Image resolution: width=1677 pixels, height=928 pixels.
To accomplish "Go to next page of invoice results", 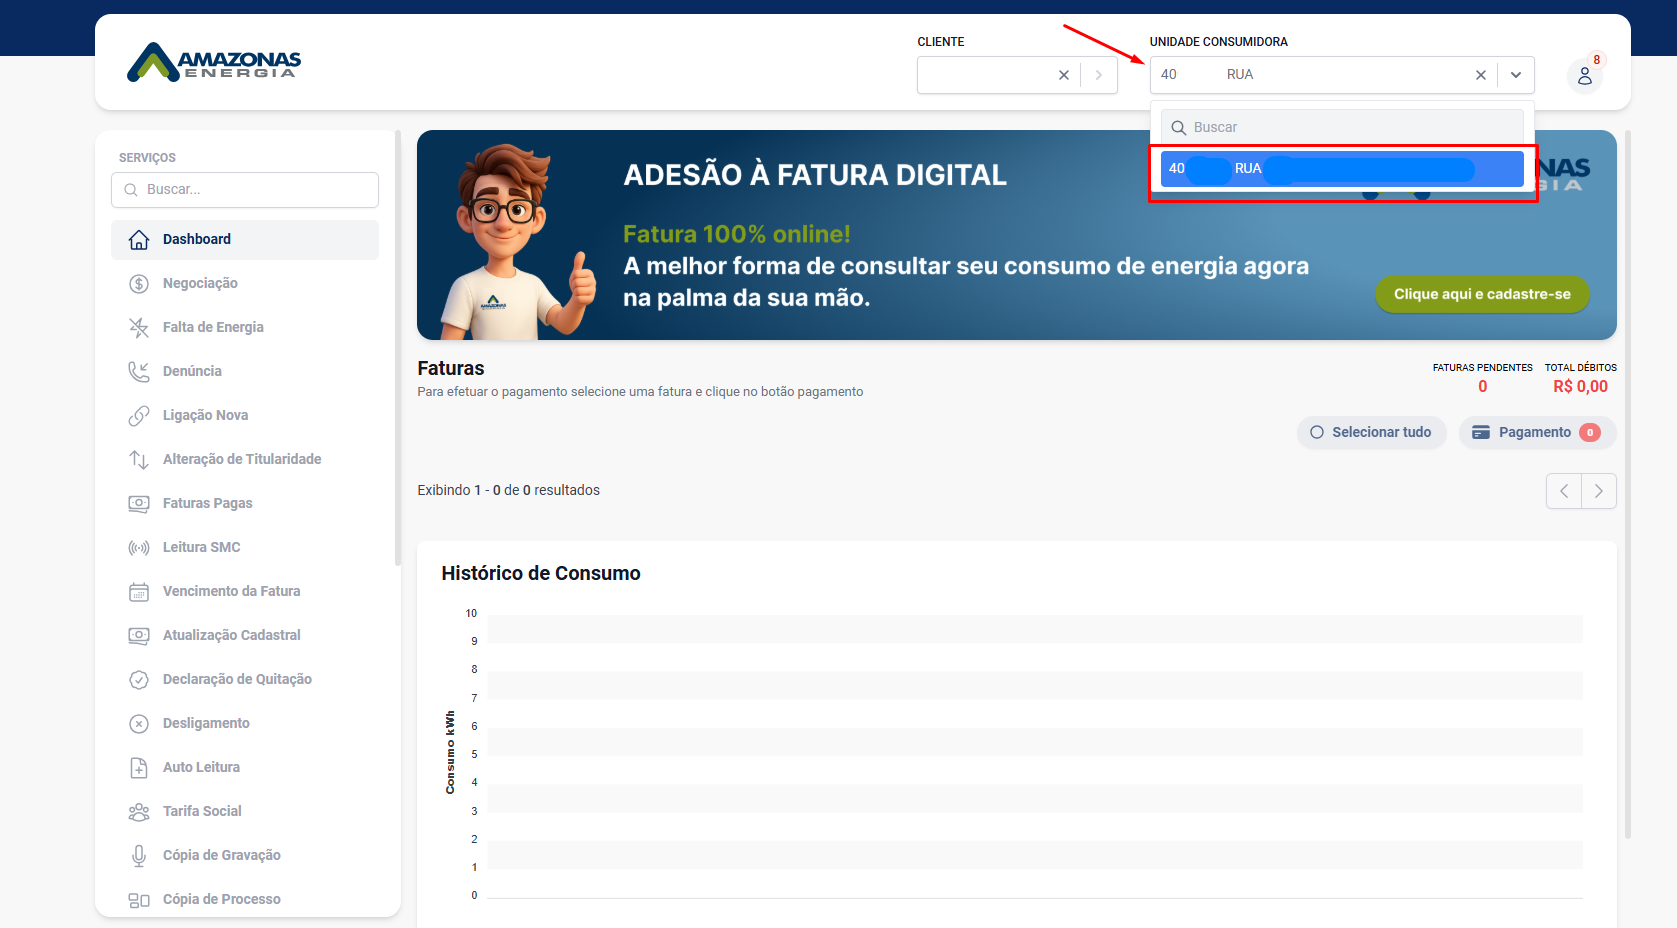I will [x=1598, y=491].
